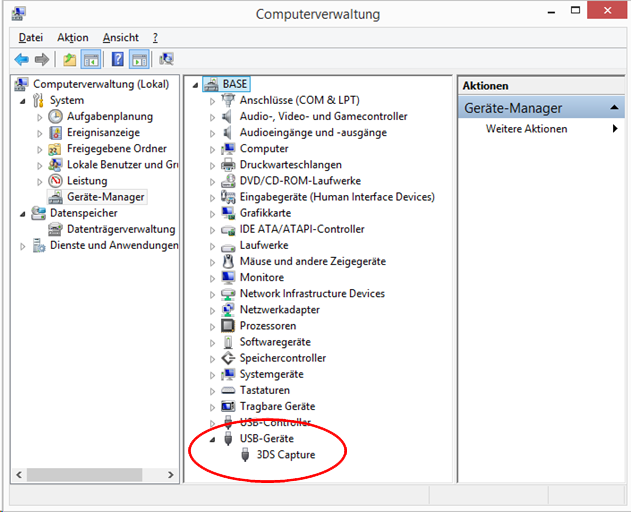Viewport: 631px width, 512px height.
Task: Collapse the BASE computer node
Action: point(196,85)
